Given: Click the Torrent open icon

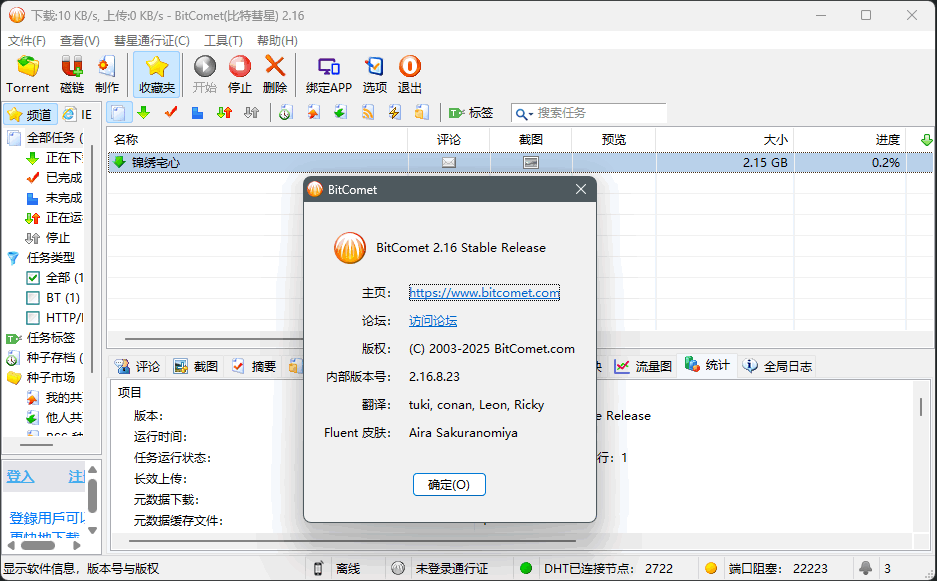Looking at the screenshot, I should [x=27, y=68].
